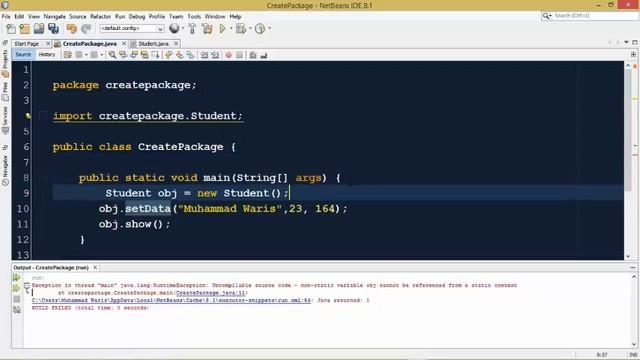The image size is (640, 360).
Task: Open the editor documents list dropdown arrow
Action: tap(626, 42)
